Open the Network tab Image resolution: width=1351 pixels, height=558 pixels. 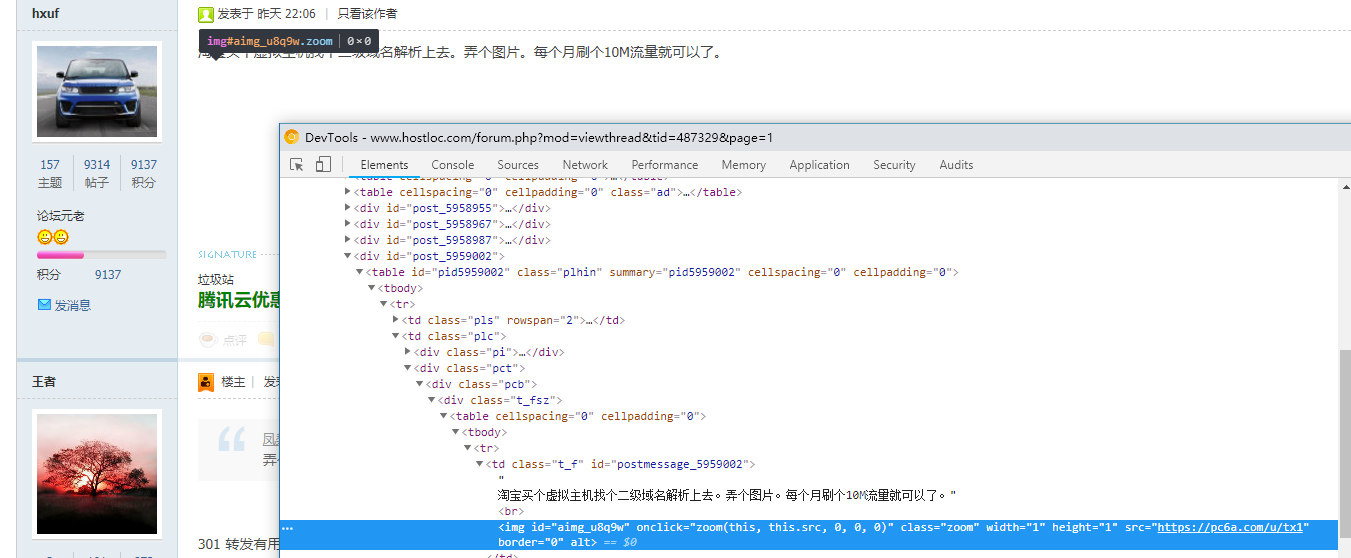point(585,165)
